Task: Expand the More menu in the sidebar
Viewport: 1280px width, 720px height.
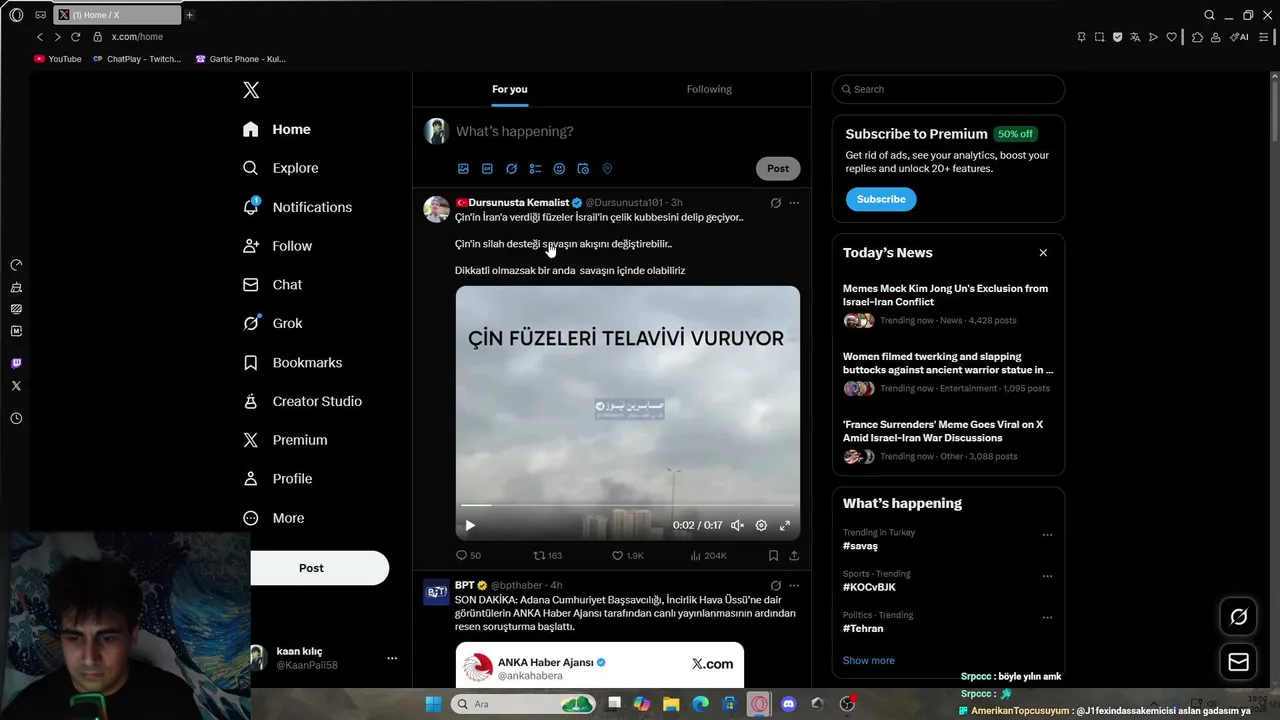Action: point(273,518)
